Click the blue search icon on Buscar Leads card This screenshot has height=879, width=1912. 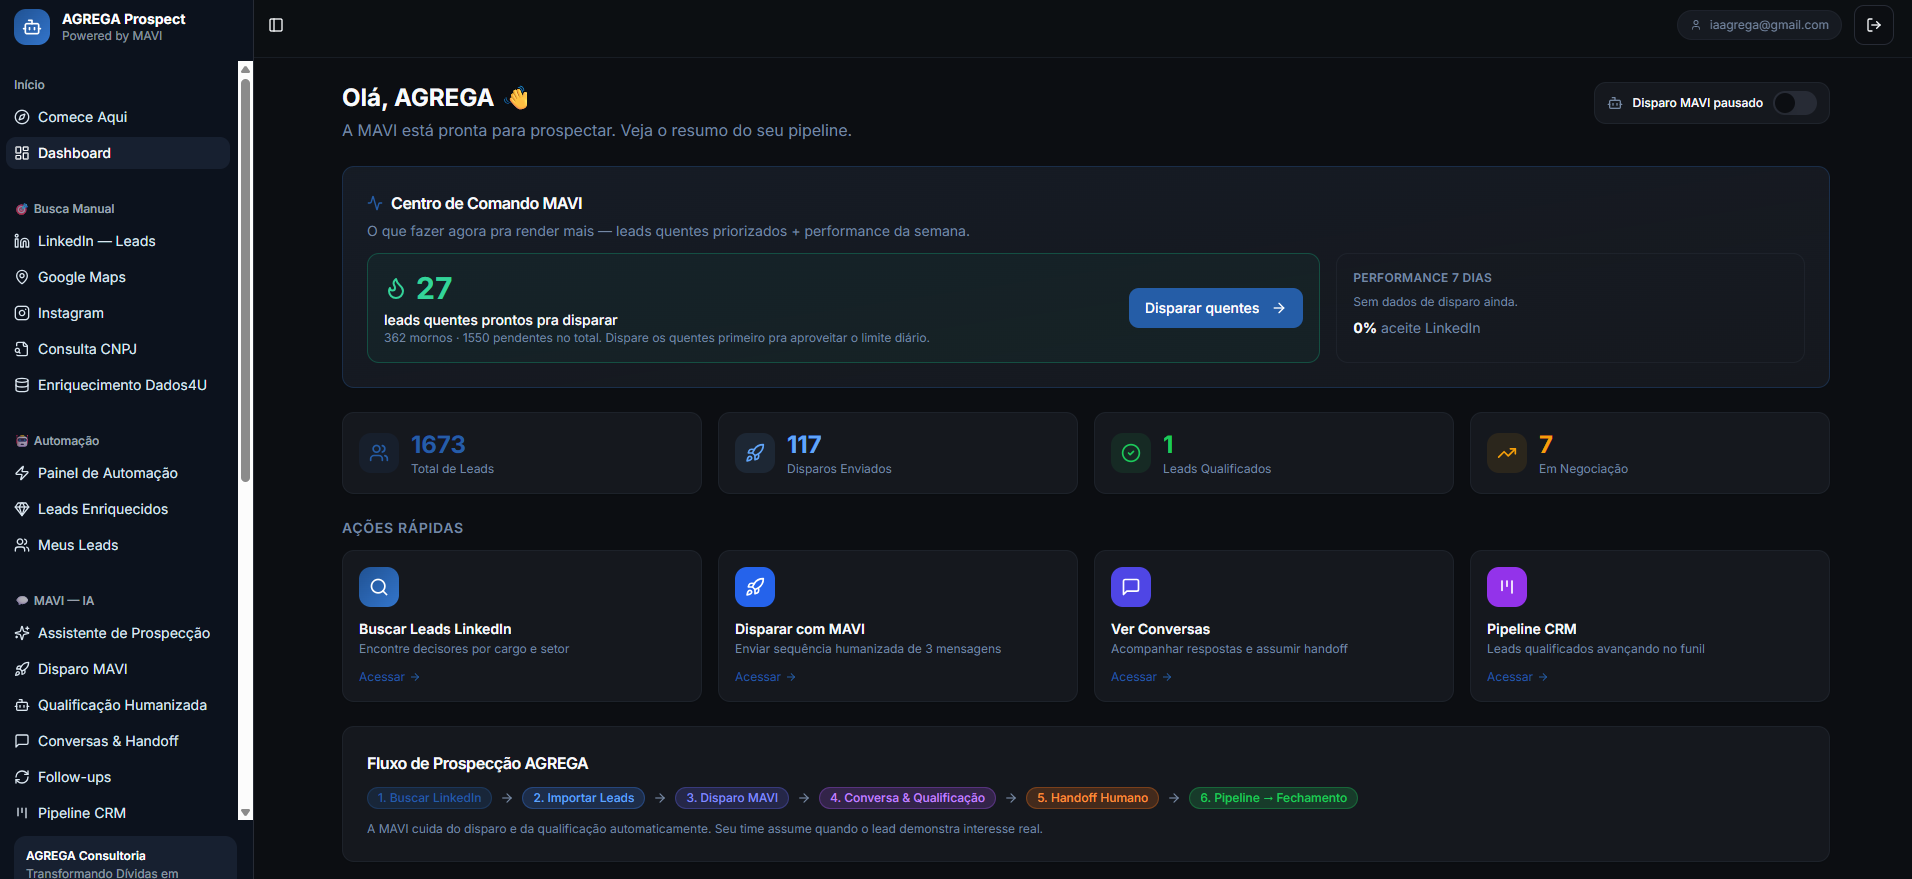[x=379, y=587]
